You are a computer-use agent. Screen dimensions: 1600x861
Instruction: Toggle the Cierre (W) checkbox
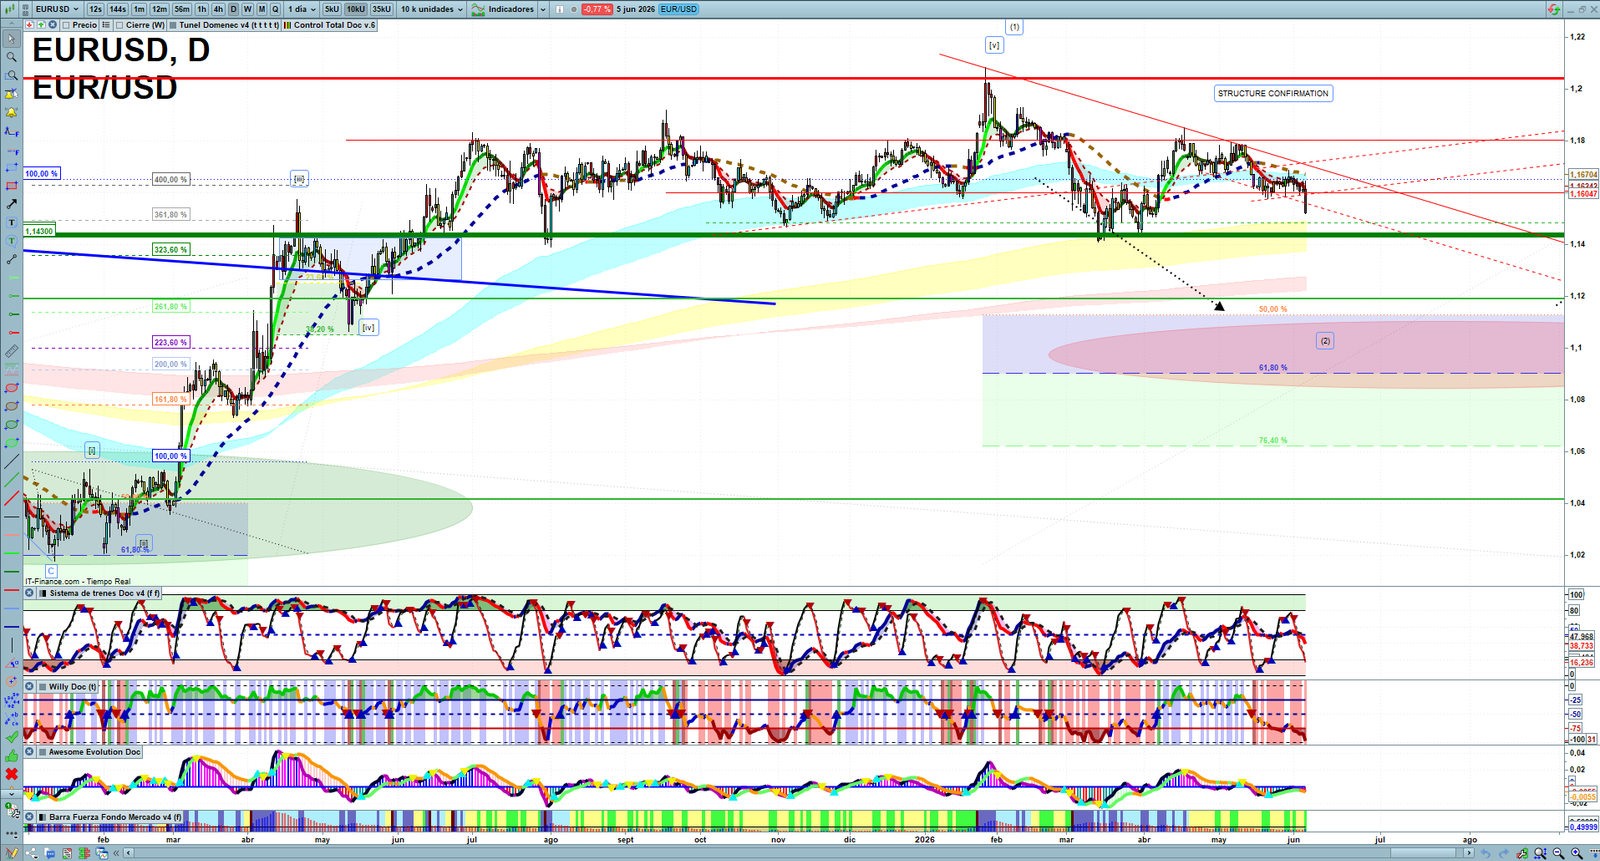pyautogui.click(x=119, y=25)
